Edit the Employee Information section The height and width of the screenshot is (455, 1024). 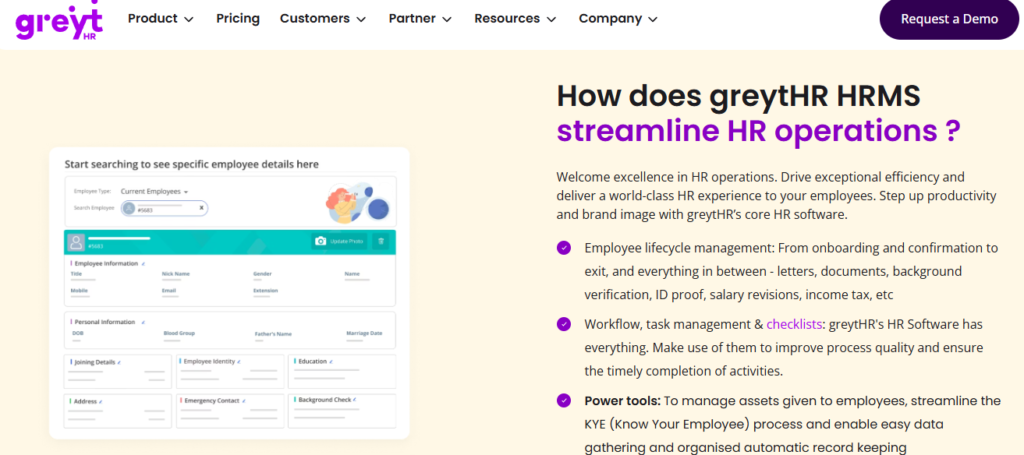click(144, 264)
